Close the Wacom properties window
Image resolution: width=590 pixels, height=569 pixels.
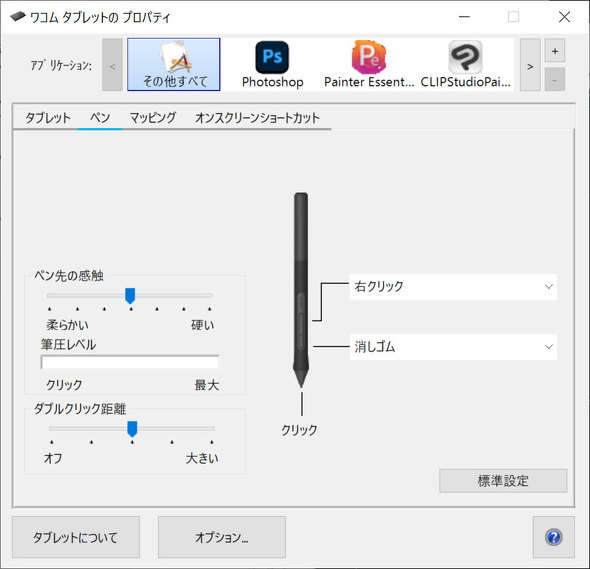(564, 17)
